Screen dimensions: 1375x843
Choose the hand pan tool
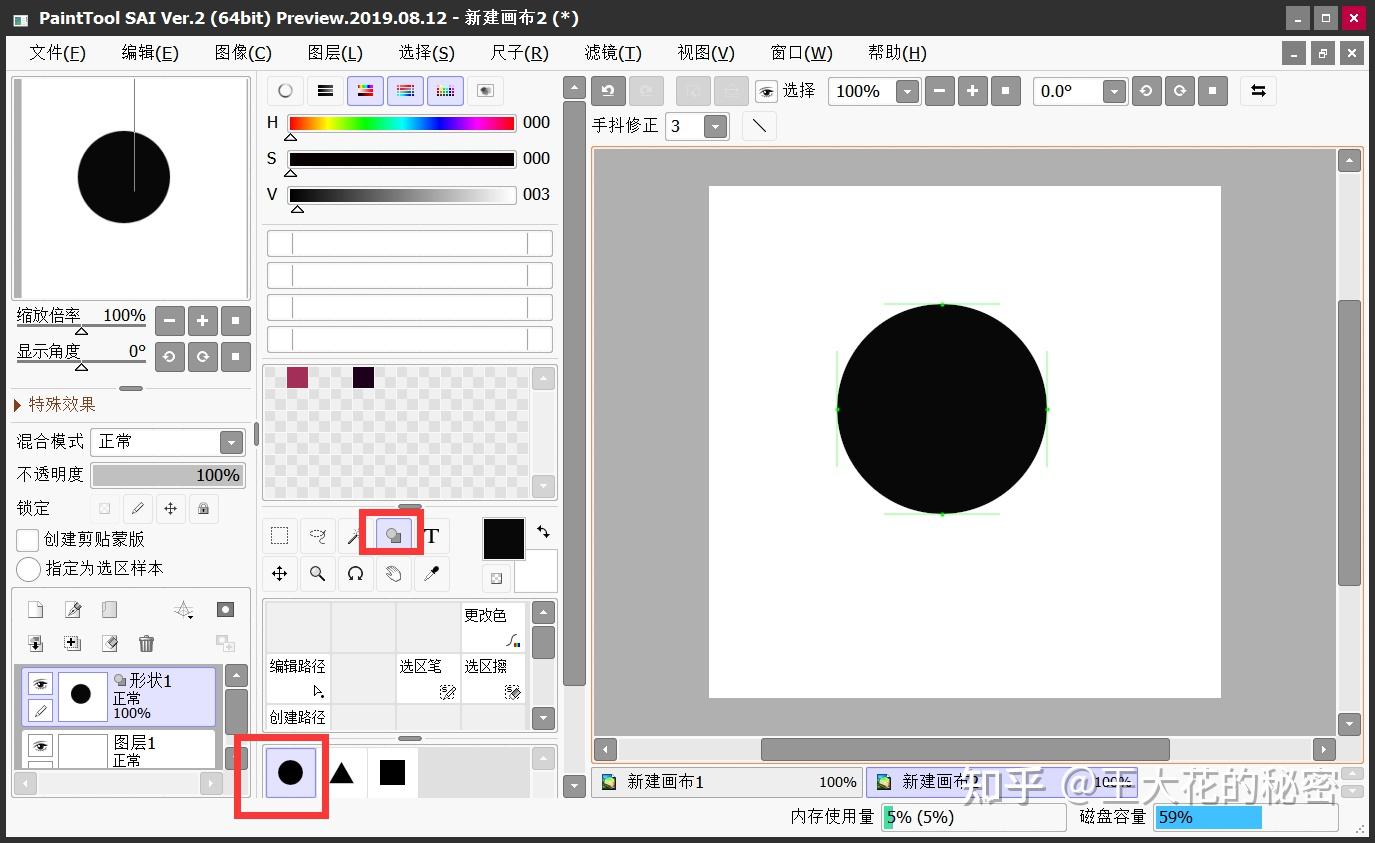point(394,574)
